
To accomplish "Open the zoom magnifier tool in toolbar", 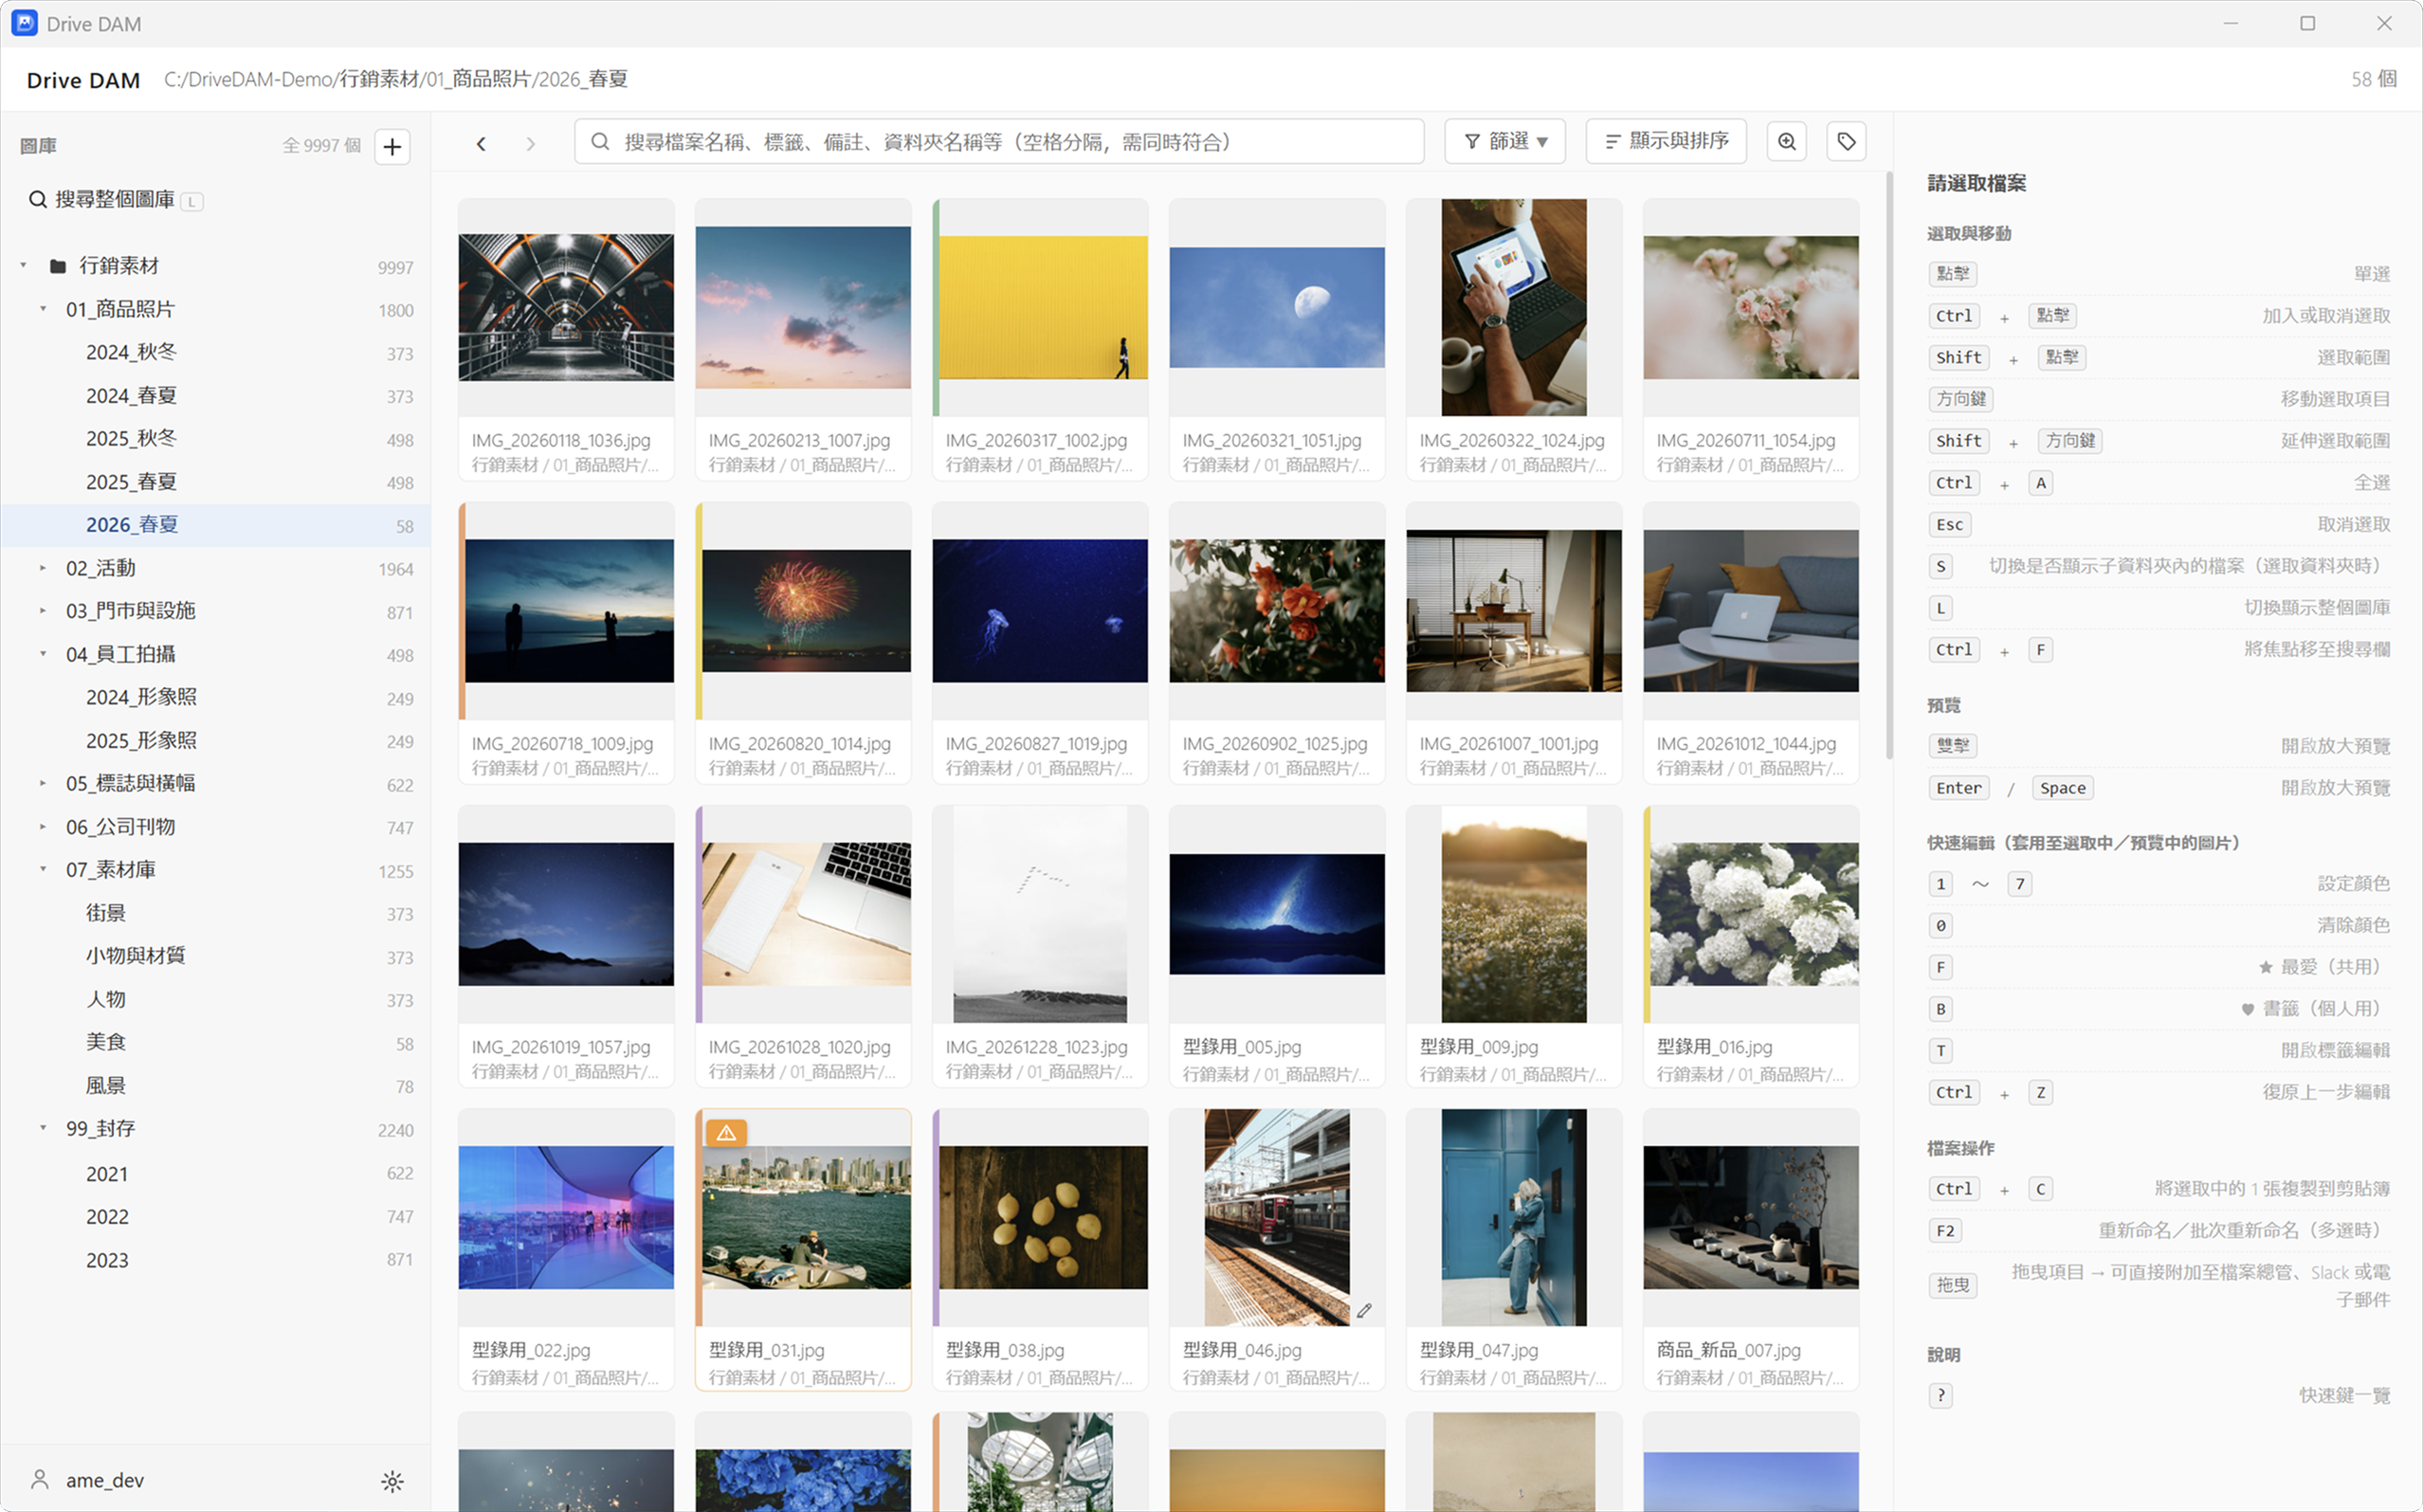I will [x=1786, y=142].
